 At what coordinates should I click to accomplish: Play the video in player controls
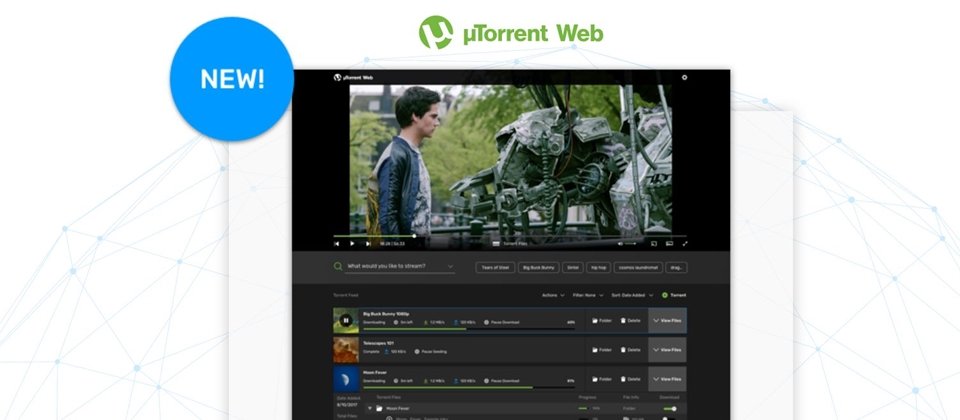[352, 244]
